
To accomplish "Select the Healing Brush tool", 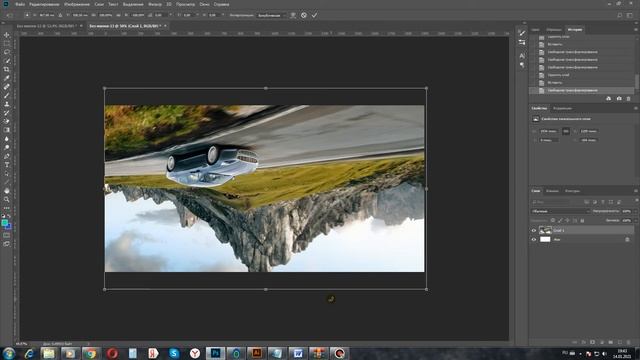I will click(7, 87).
